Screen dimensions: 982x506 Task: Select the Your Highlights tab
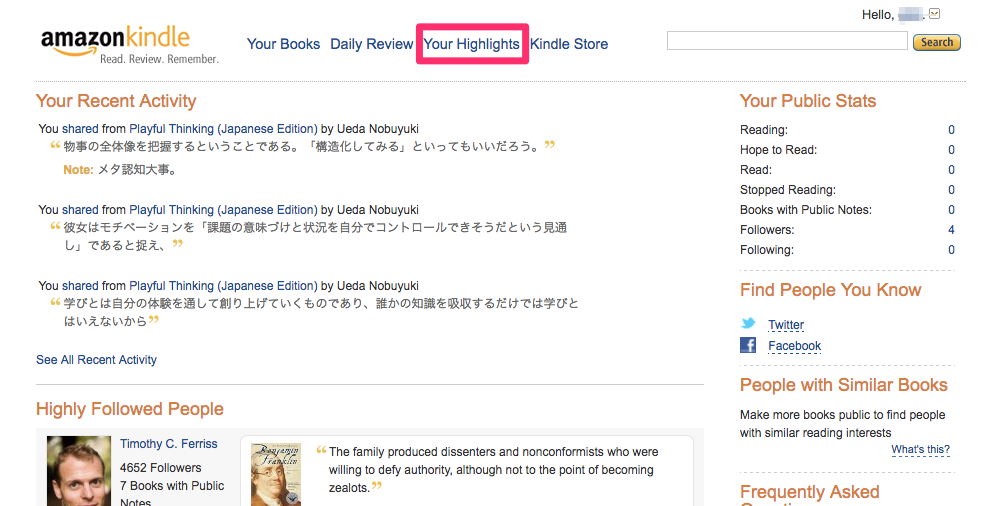click(x=471, y=44)
